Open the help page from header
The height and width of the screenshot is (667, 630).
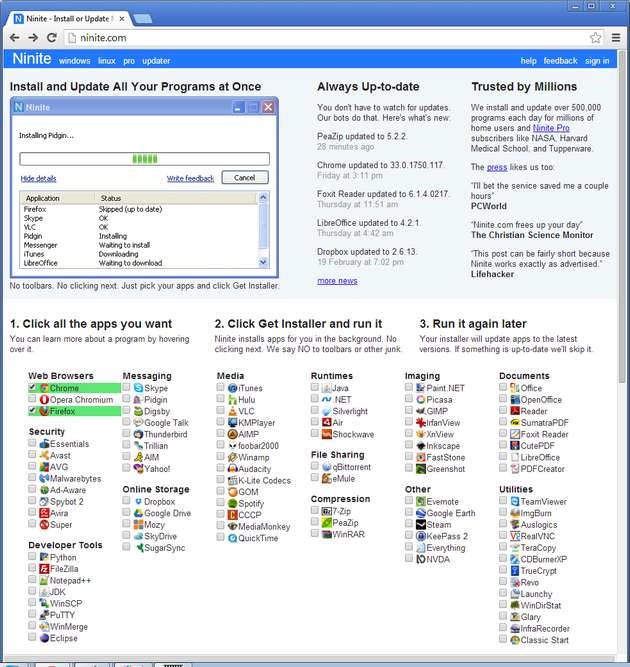[x=528, y=61]
